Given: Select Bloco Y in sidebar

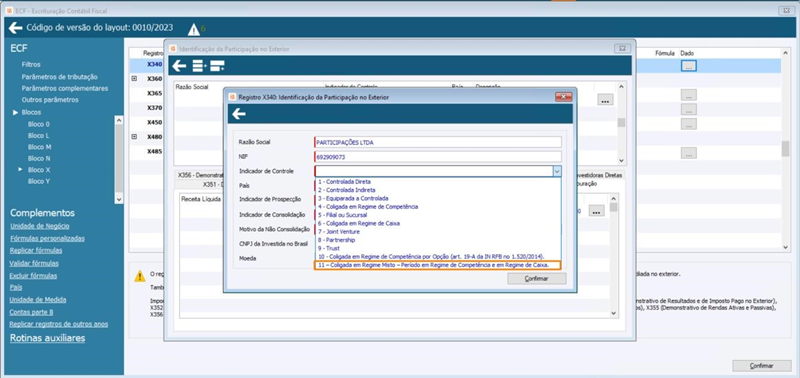Looking at the screenshot, I should tap(39, 181).
